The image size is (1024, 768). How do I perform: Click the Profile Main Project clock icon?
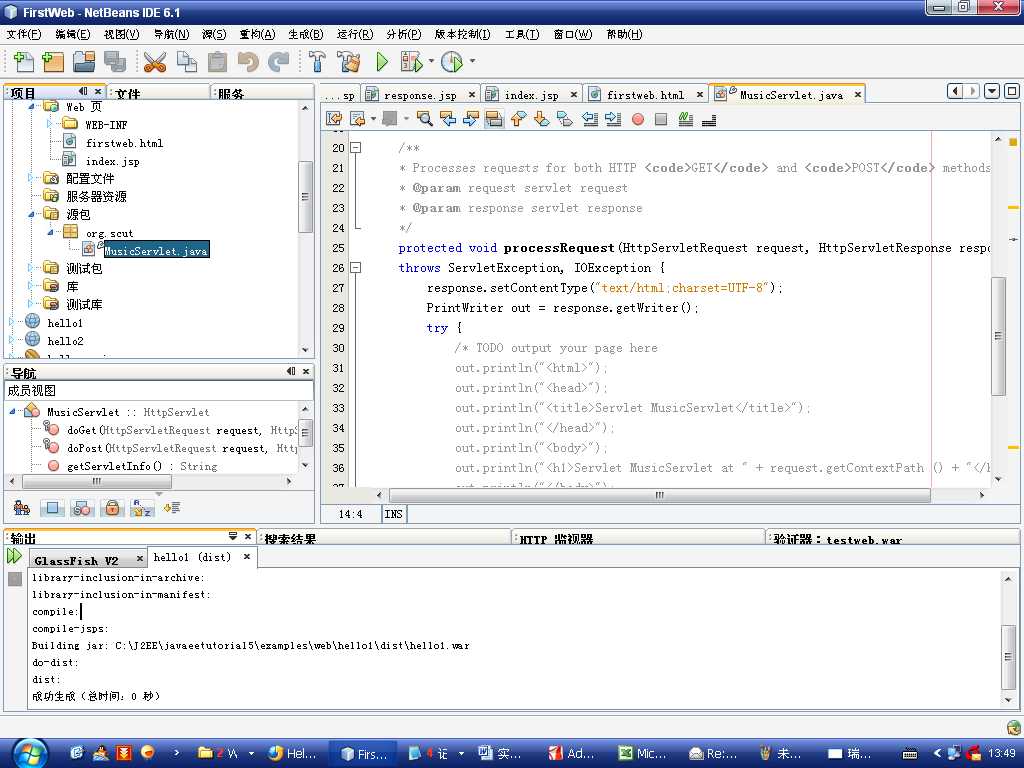click(x=452, y=62)
